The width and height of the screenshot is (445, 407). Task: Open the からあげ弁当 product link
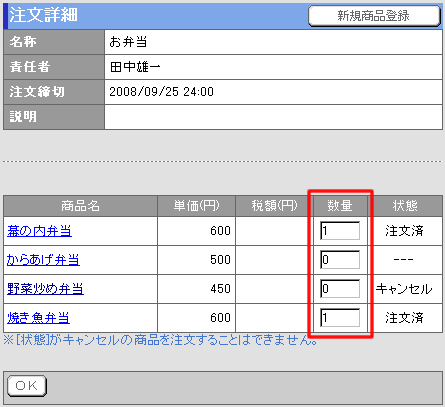point(43,260)
